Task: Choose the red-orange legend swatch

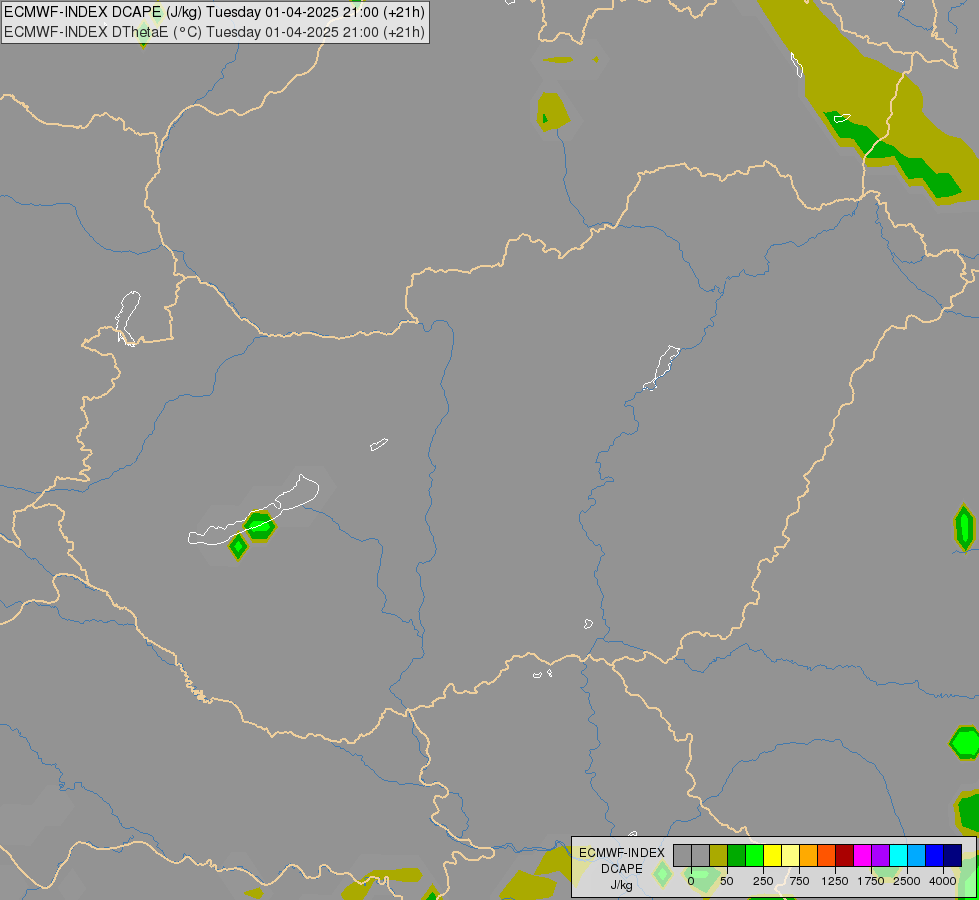Action: click(x=827, y=856)
